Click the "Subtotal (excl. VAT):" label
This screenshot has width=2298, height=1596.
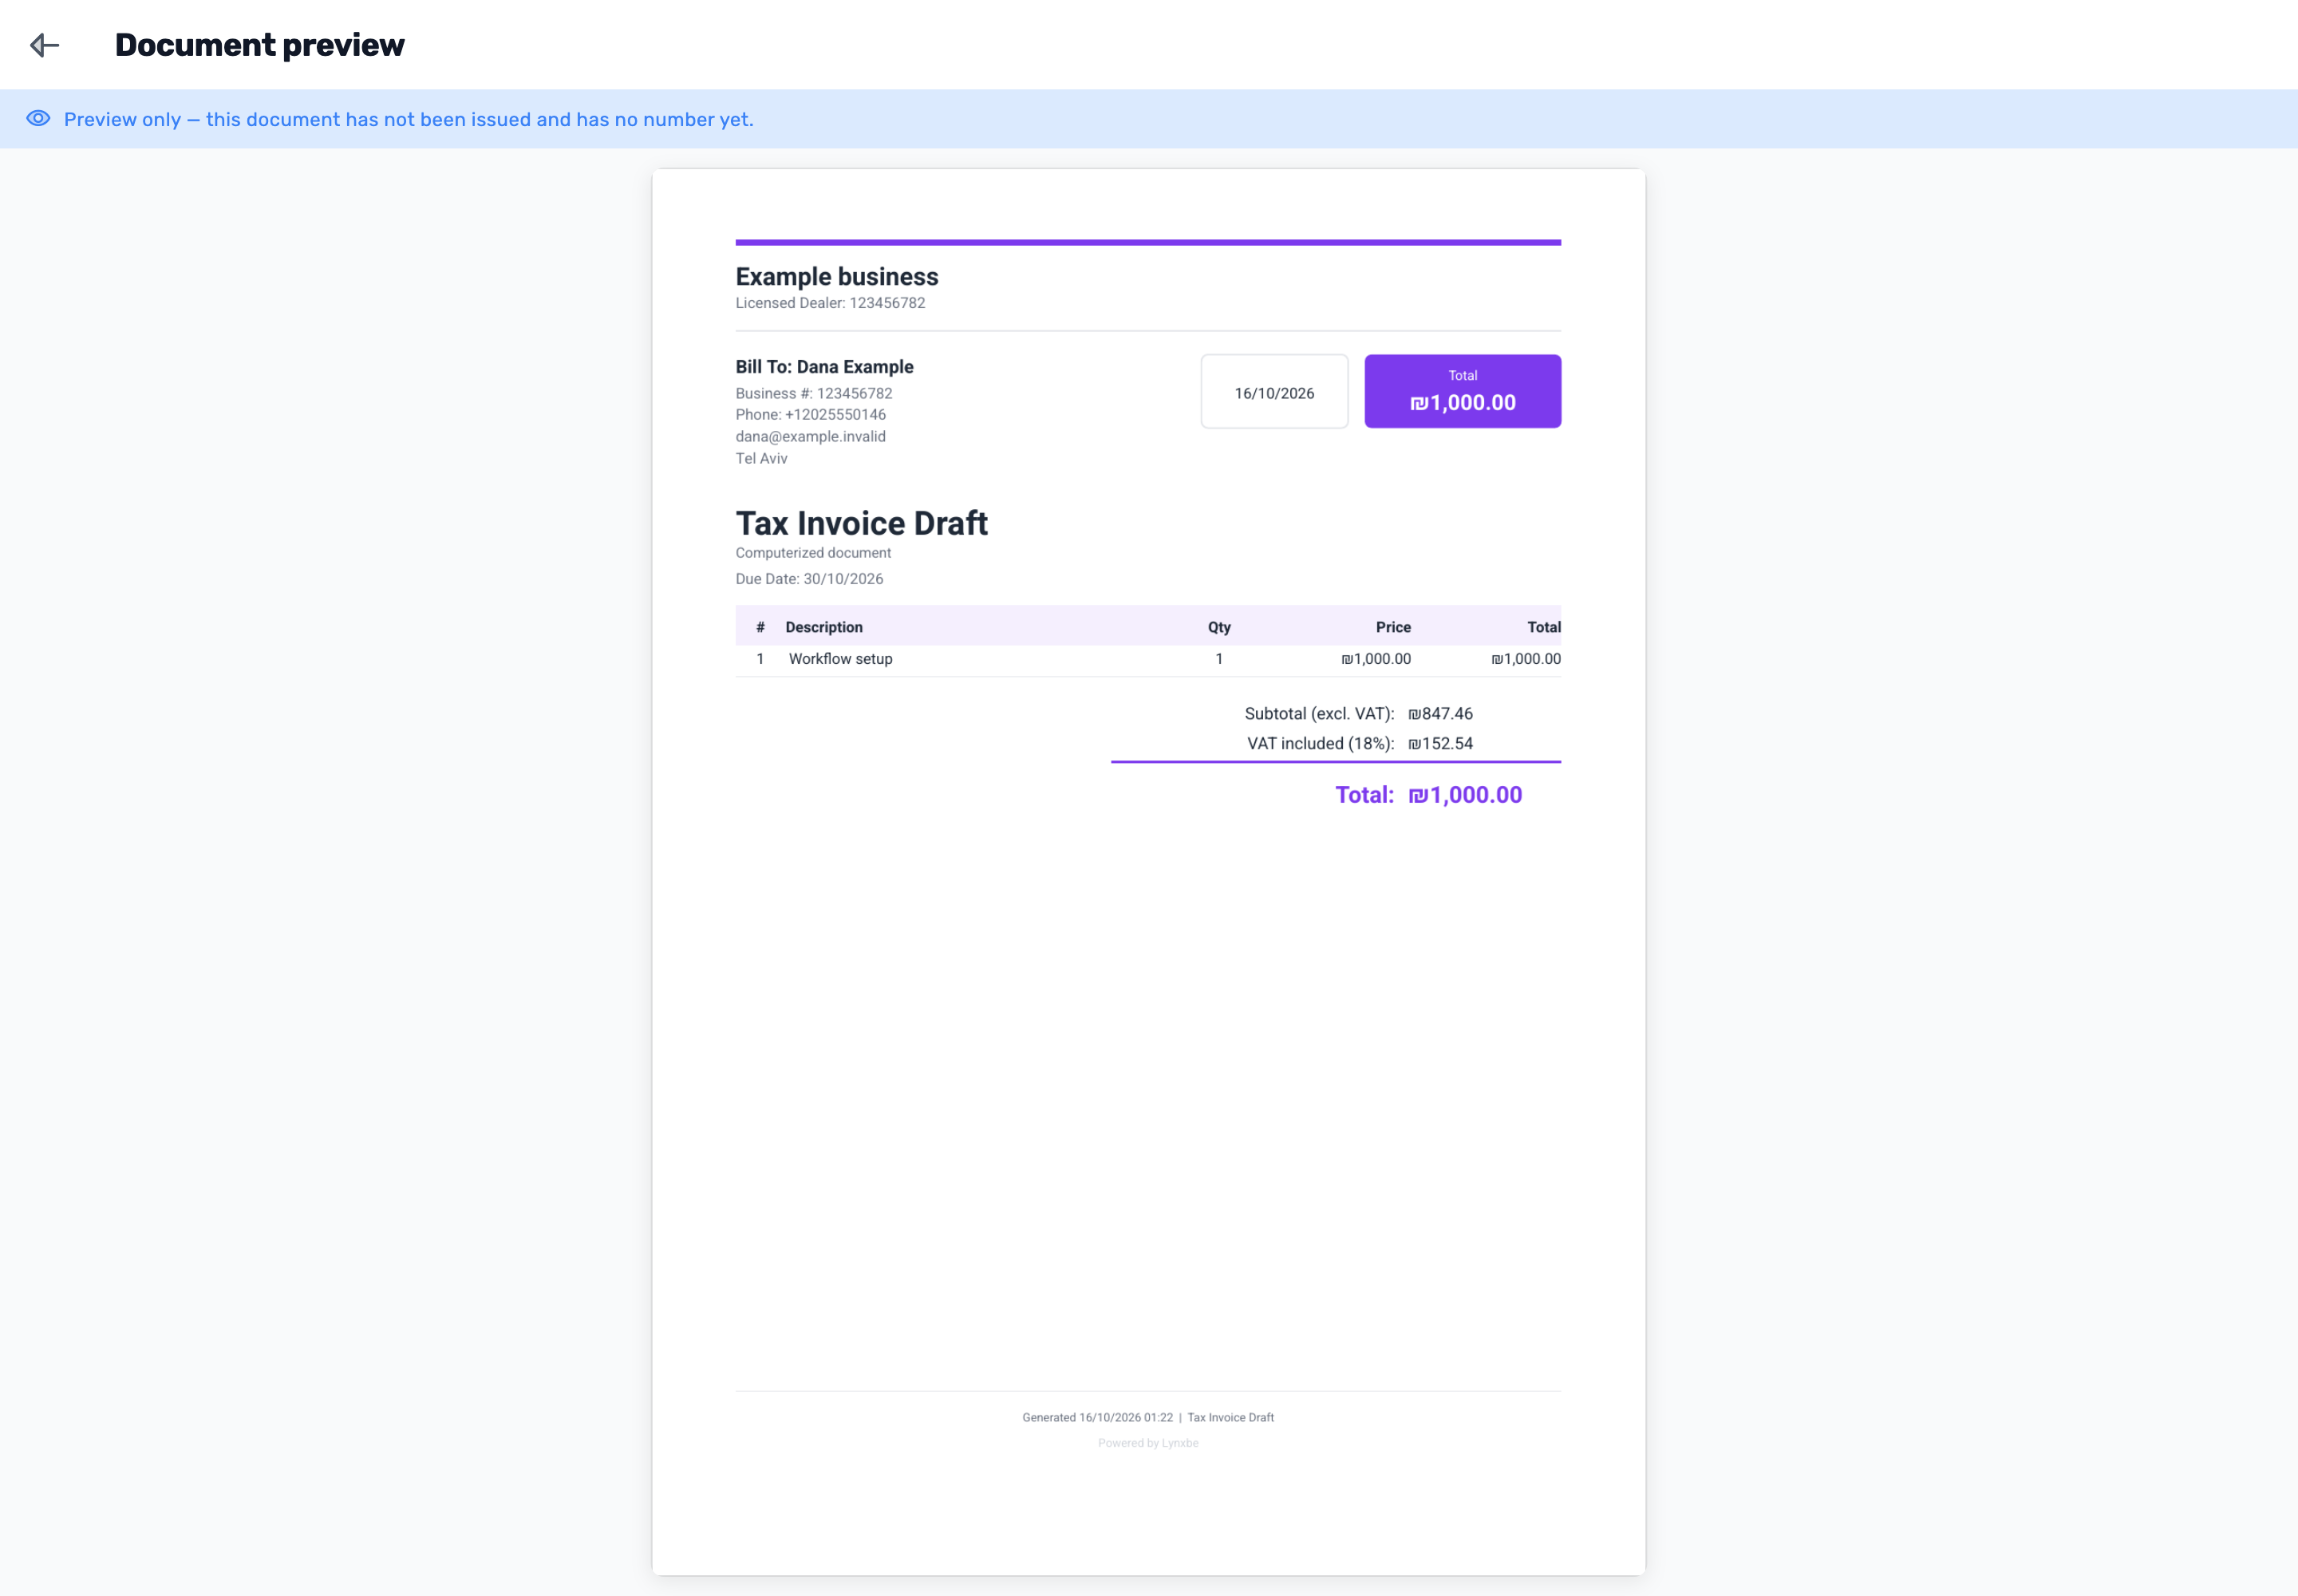click(1319, 714)
